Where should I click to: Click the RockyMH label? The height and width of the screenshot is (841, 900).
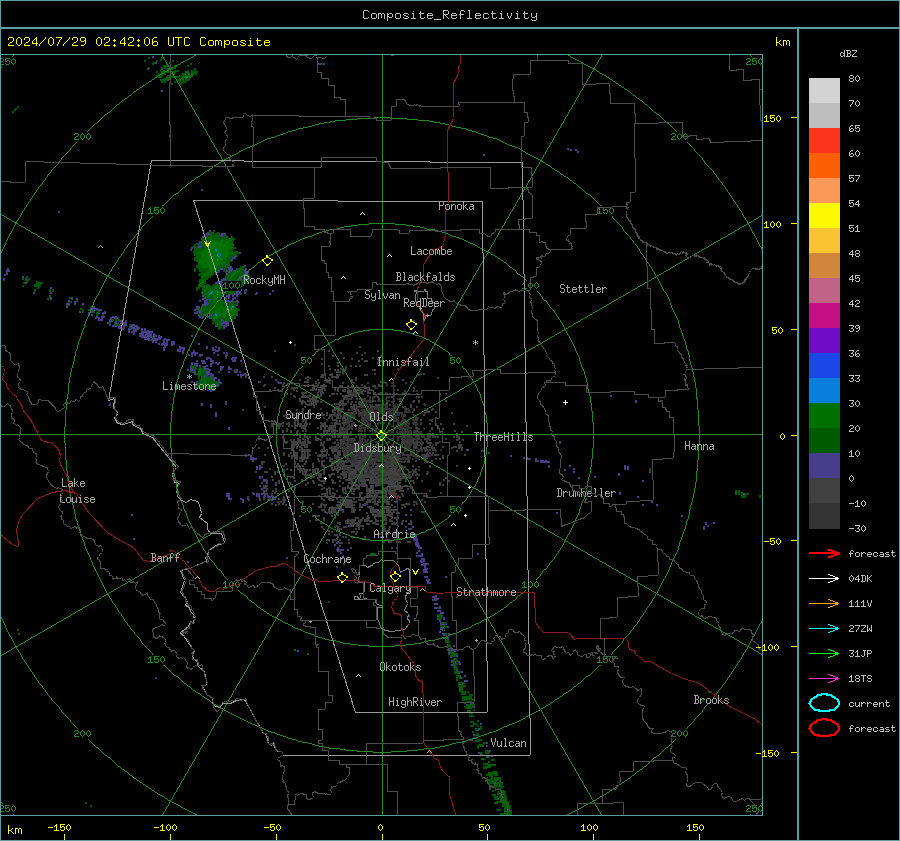pos(264,280)
